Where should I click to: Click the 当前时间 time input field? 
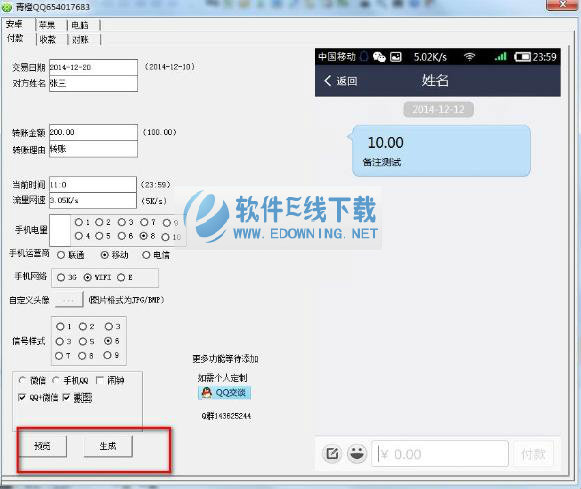pyautogui.click(x=93, y=184)
